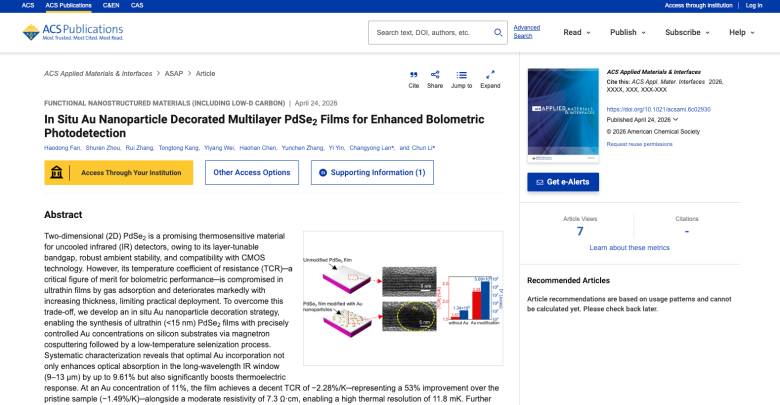Click the Abstract heading
780x405 pixels.
(x=63, y=215)
